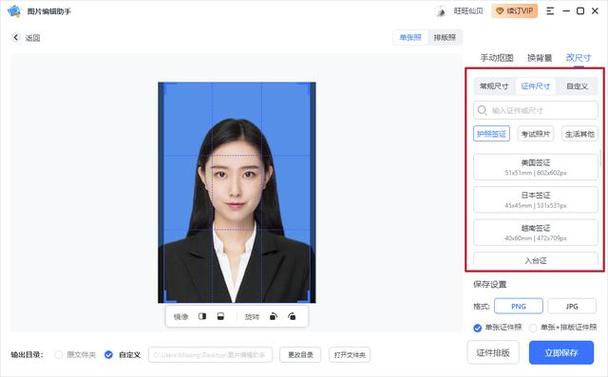Open the 换背景 change background tab
The image size is (608, 377).
pos(539,58)
